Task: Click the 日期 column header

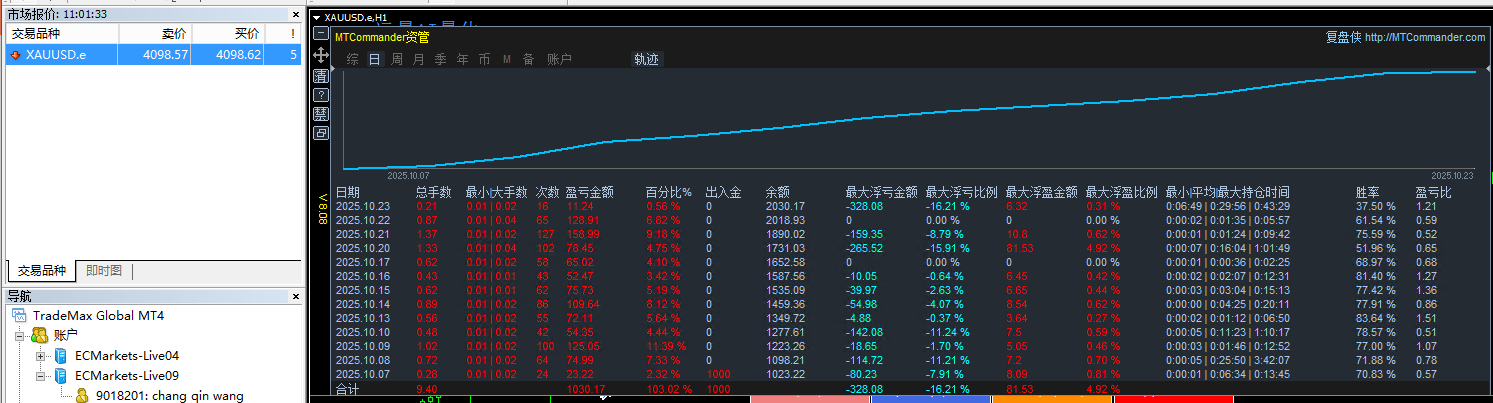Action: click(x=348, y=192)
